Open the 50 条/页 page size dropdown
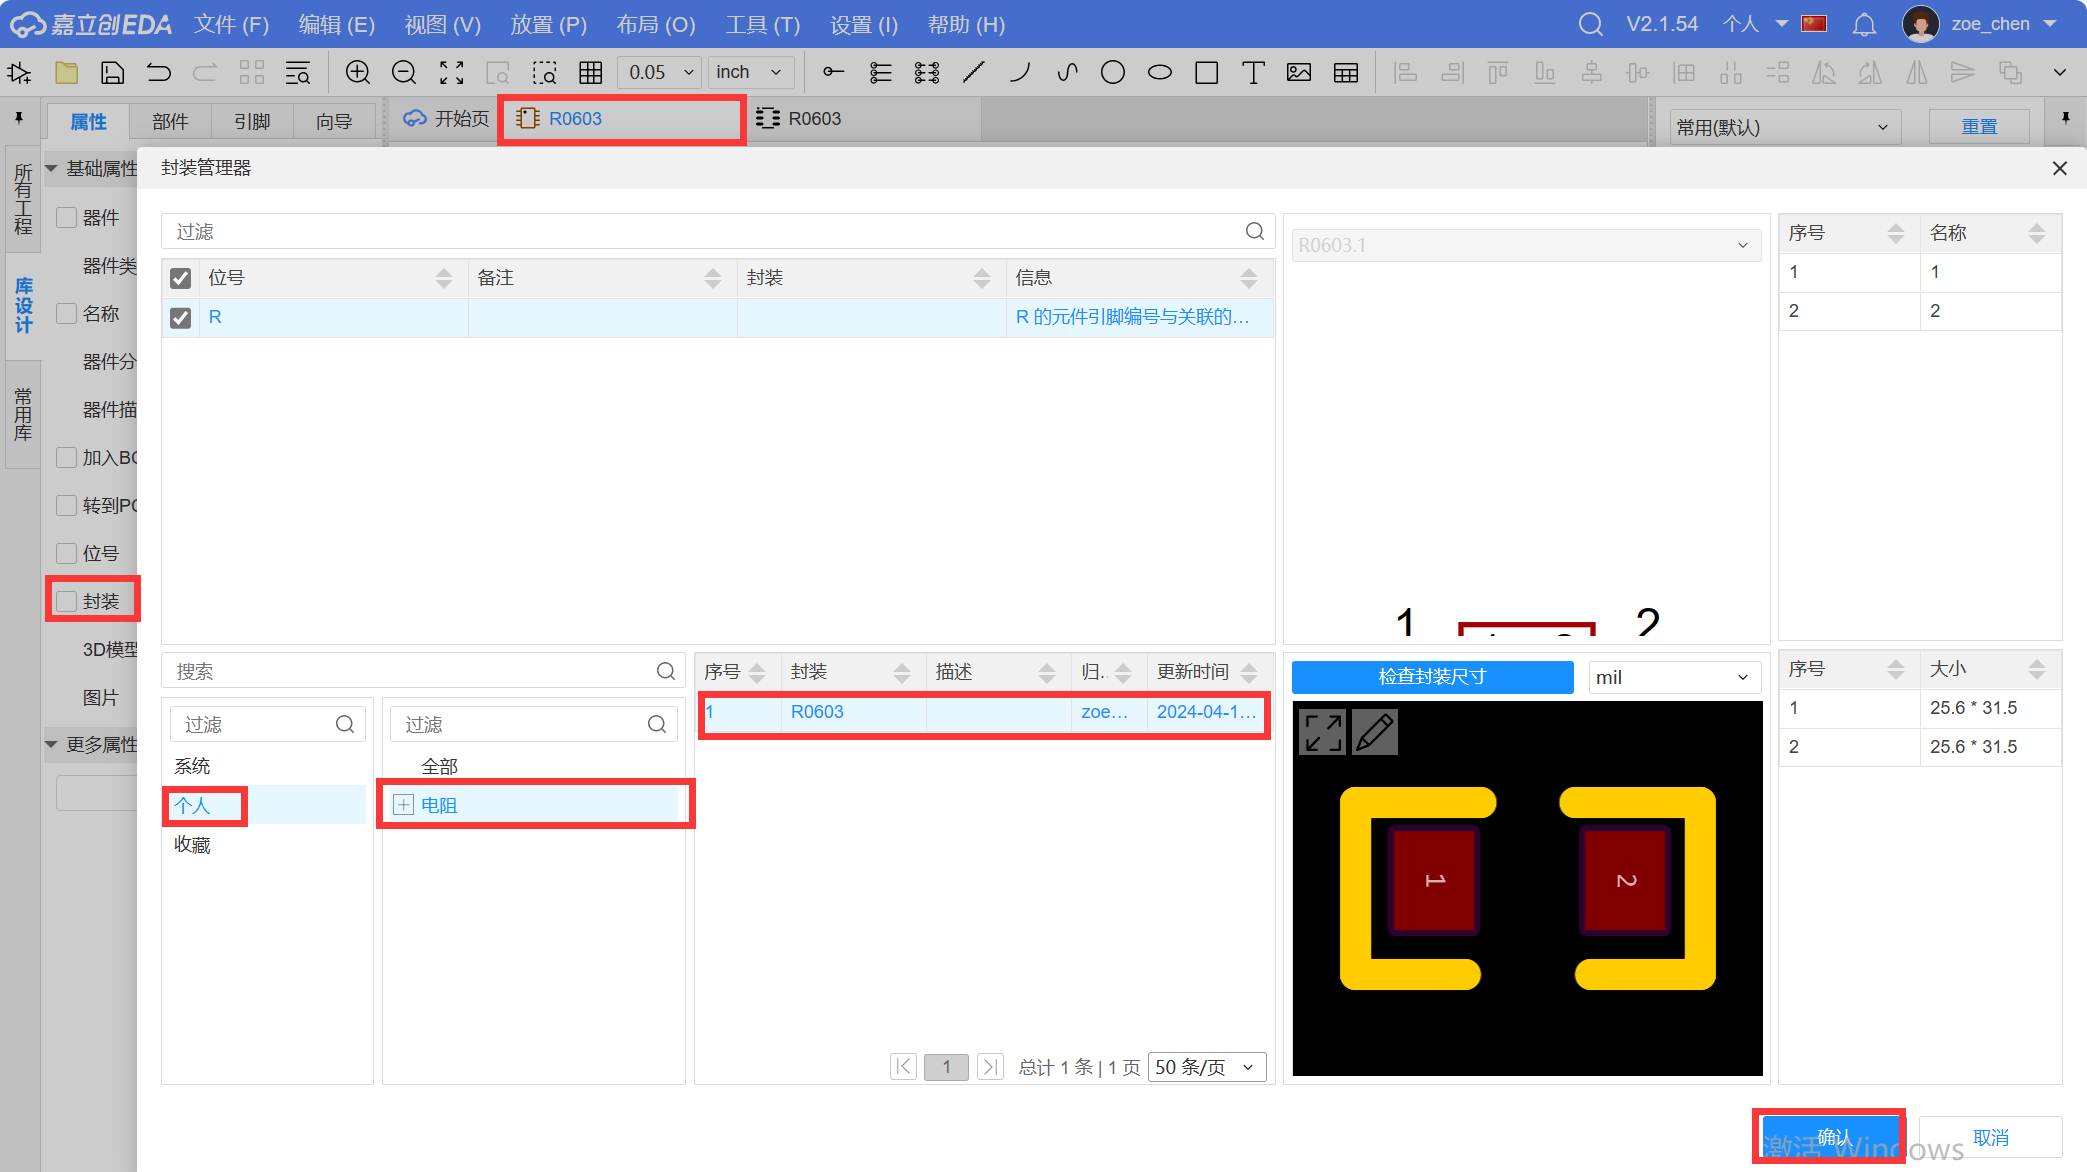 [x=1207, y=1067]
